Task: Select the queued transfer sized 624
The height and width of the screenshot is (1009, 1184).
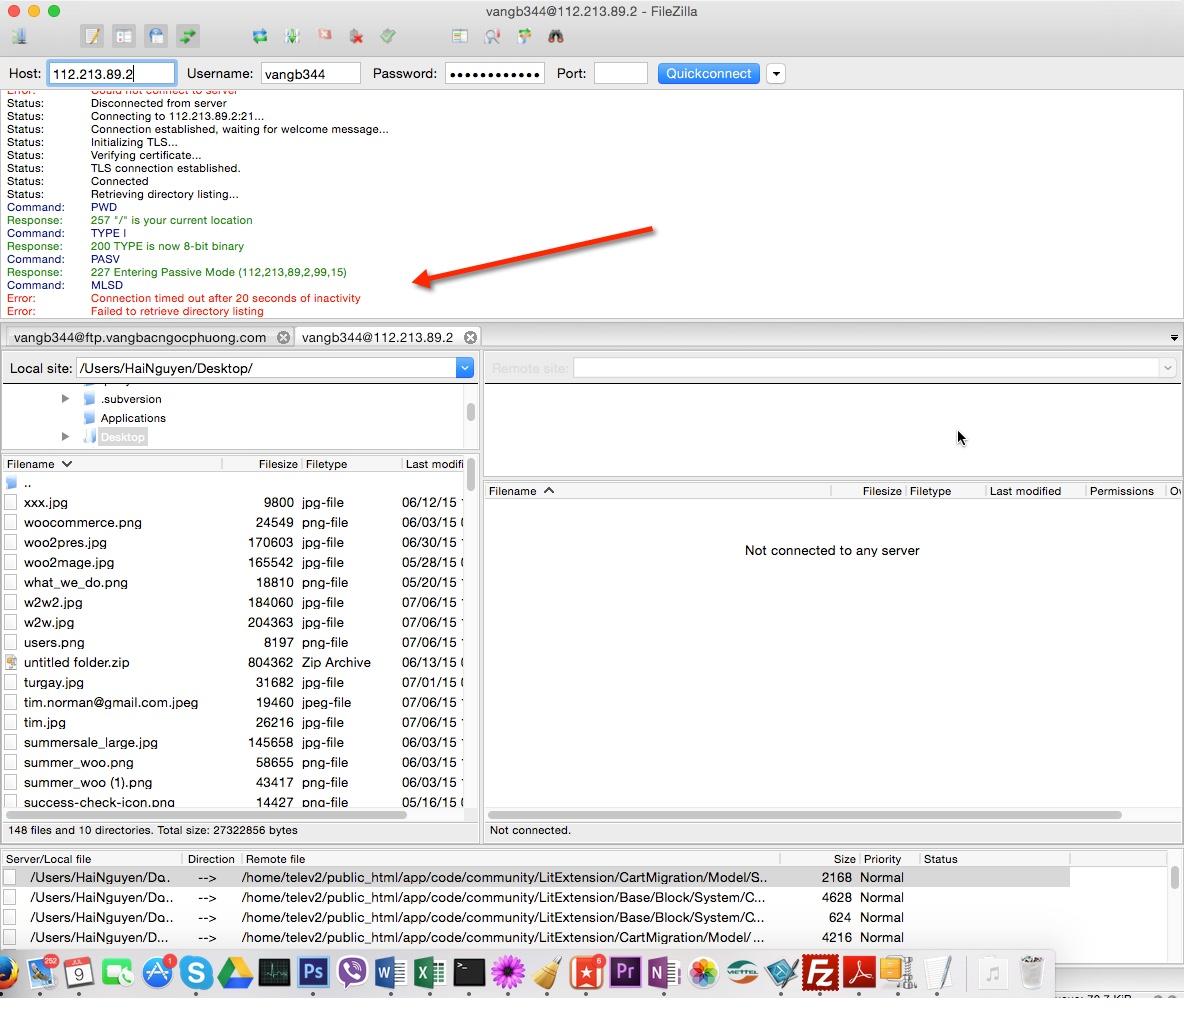Action: pyautogui.click(x=536, y=918)
